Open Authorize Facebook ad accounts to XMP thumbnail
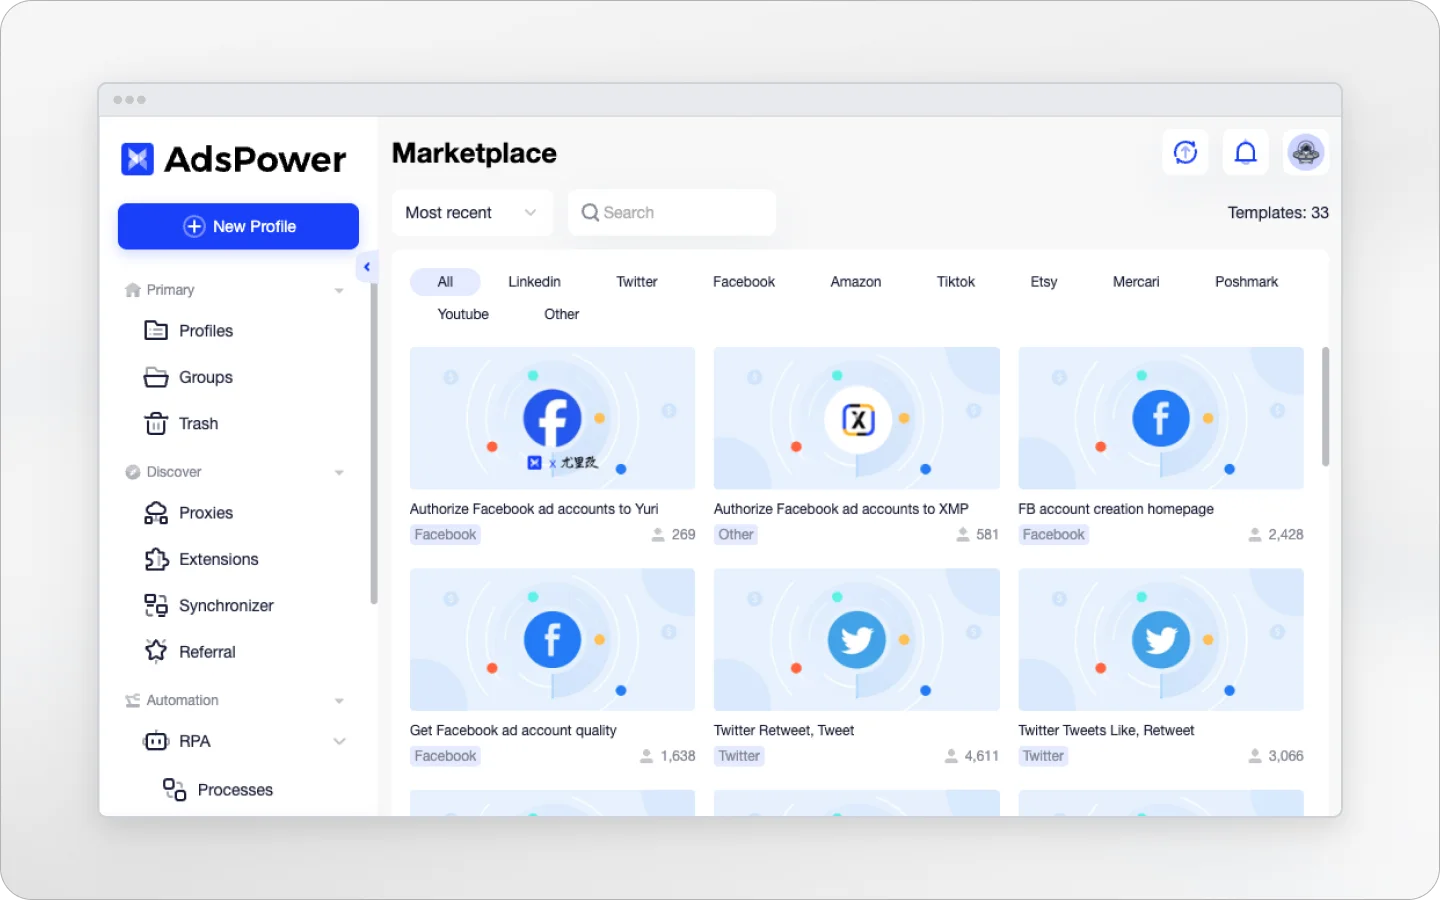This screenshot has width=1440, height=900. coord(857,418)
